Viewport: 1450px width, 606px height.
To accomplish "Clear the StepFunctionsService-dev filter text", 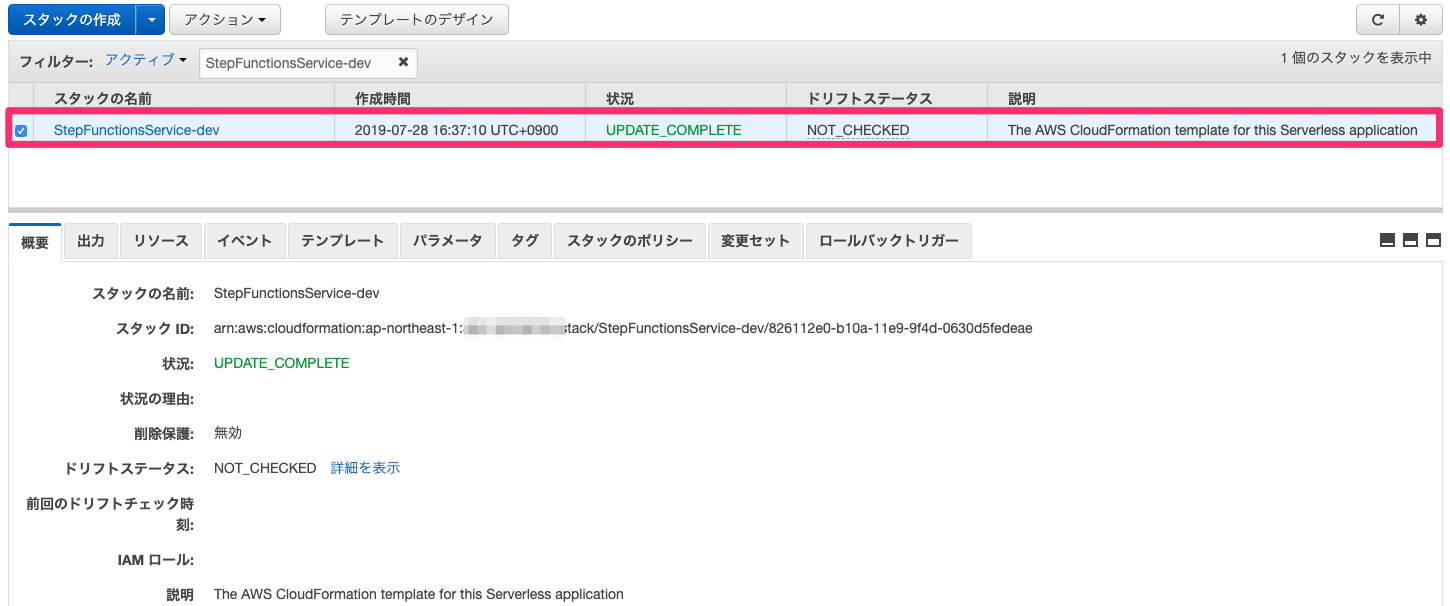I will point(403,62).
